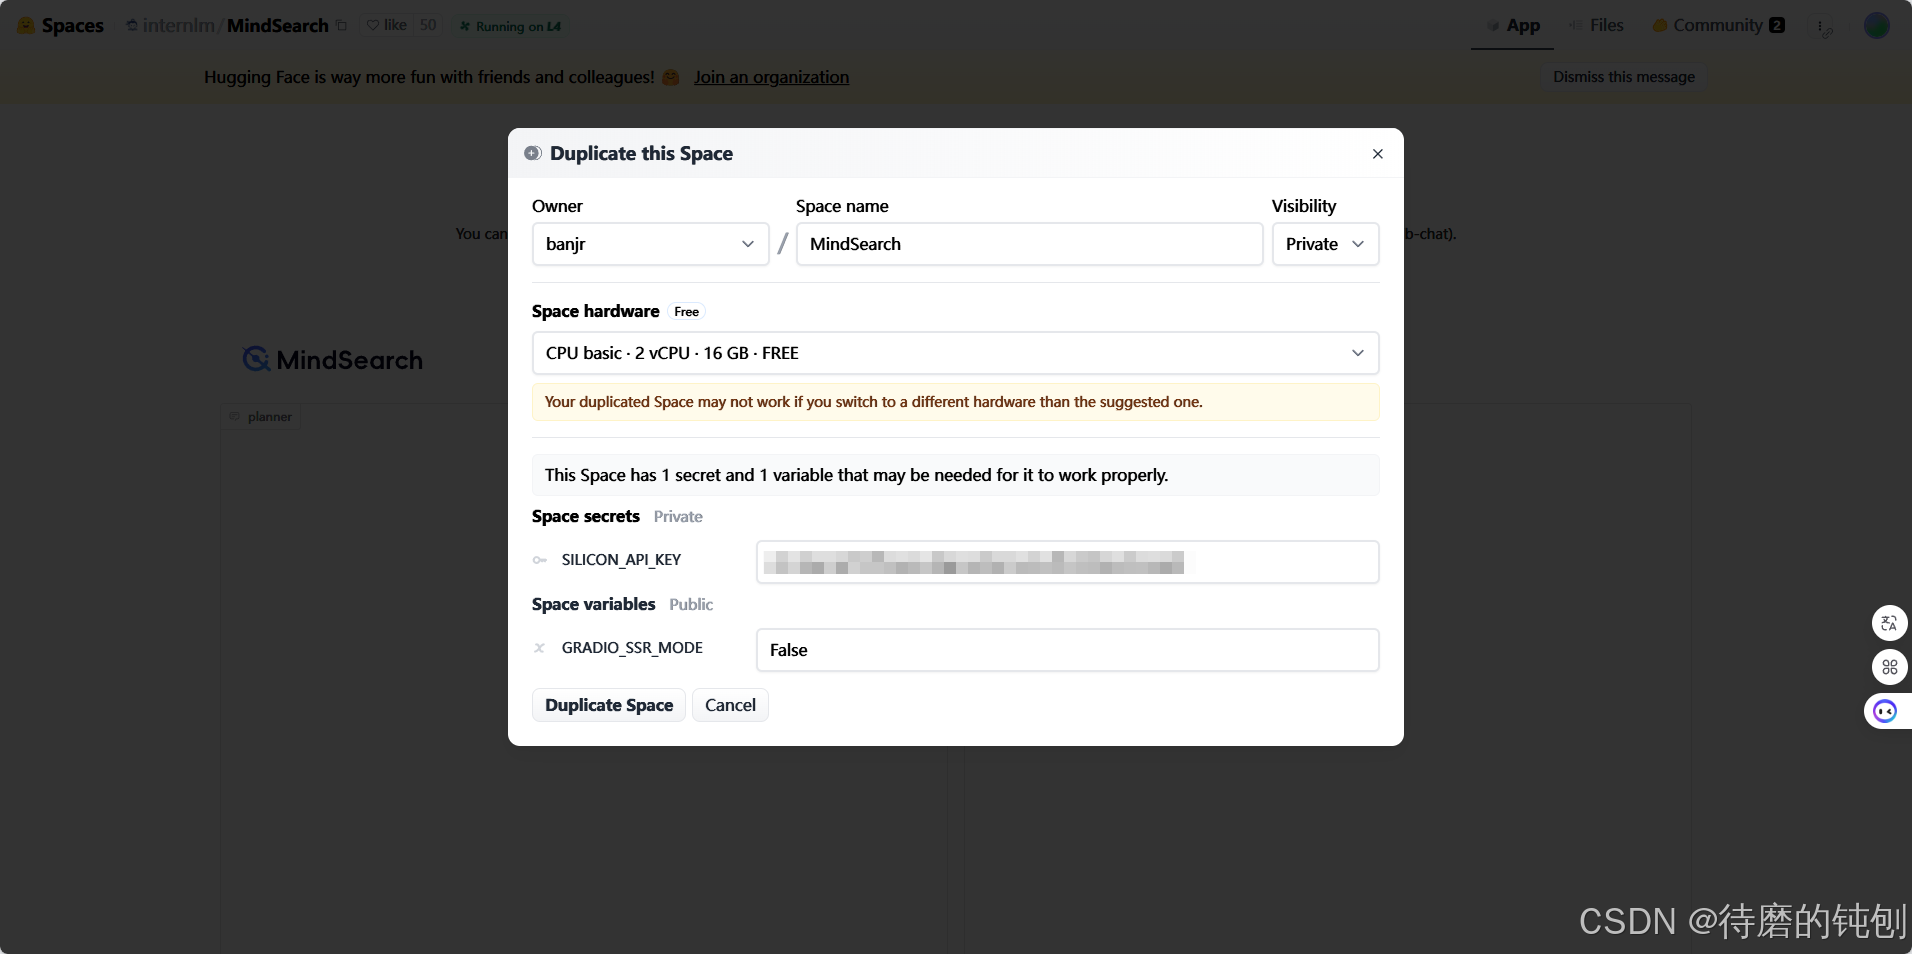Open the Owner dropdown showing banjr
This screenshot has height=954, width=1912.
650,244
